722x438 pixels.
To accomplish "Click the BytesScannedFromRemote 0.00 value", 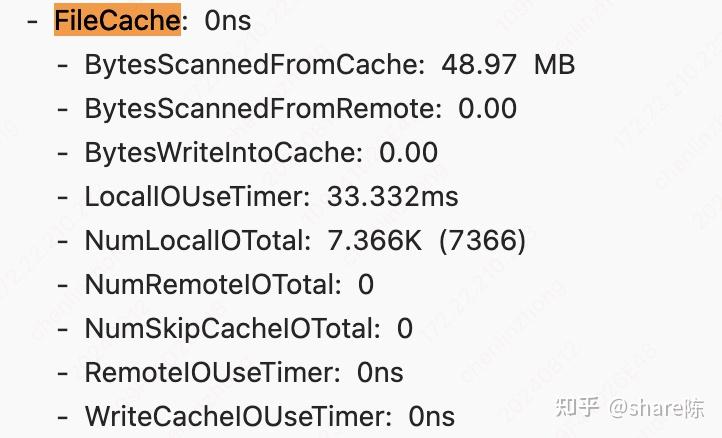I will coord(487,109).
